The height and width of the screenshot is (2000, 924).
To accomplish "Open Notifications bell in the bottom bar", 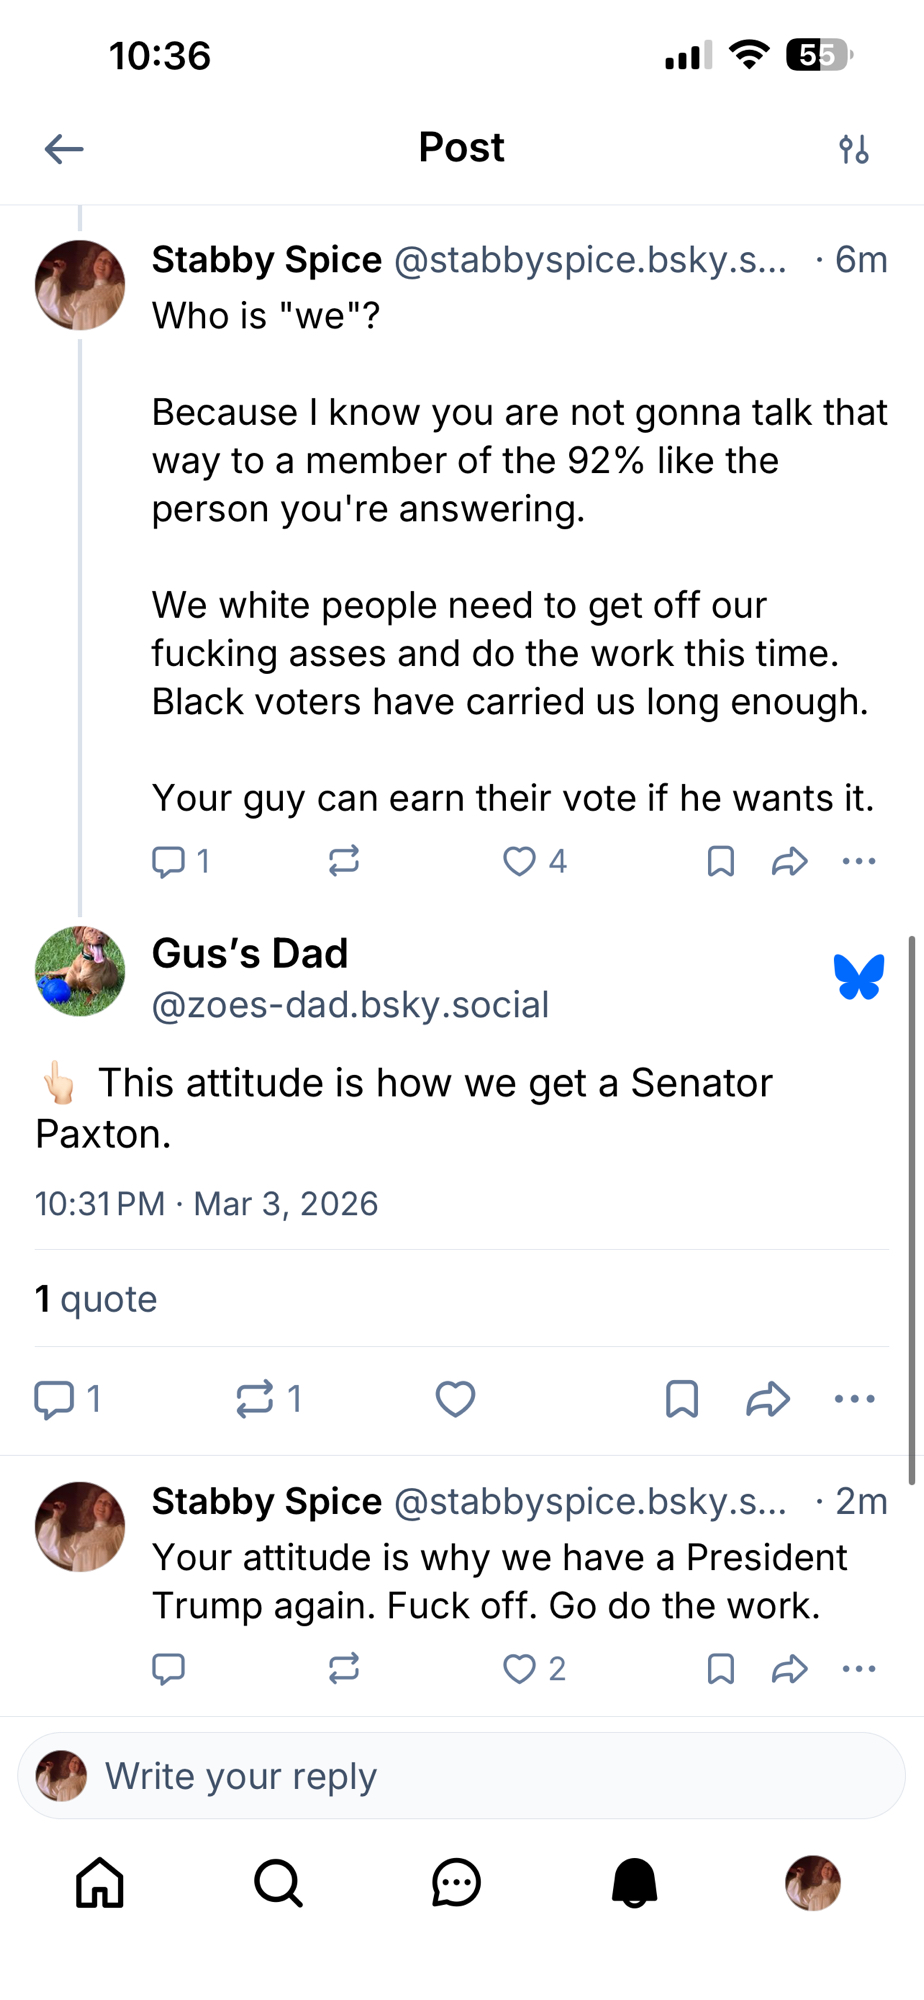I will [634, 1883].
